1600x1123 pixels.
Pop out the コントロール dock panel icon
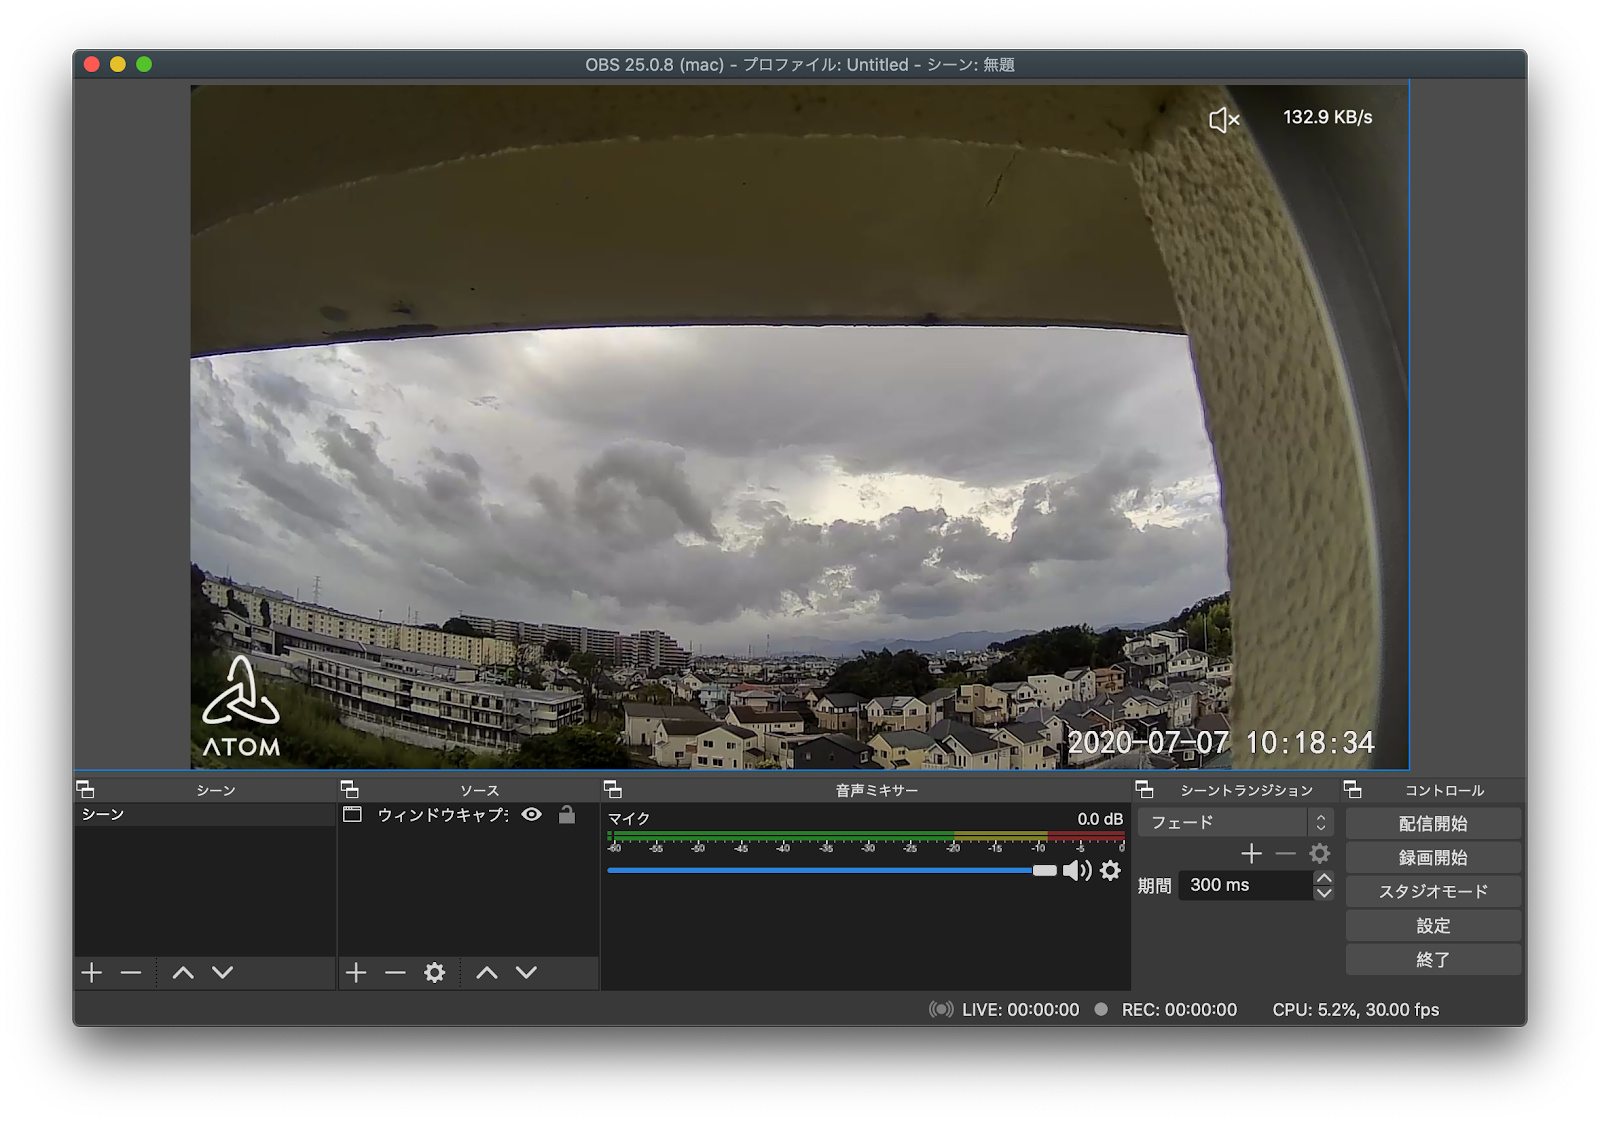coord(1353,789)
